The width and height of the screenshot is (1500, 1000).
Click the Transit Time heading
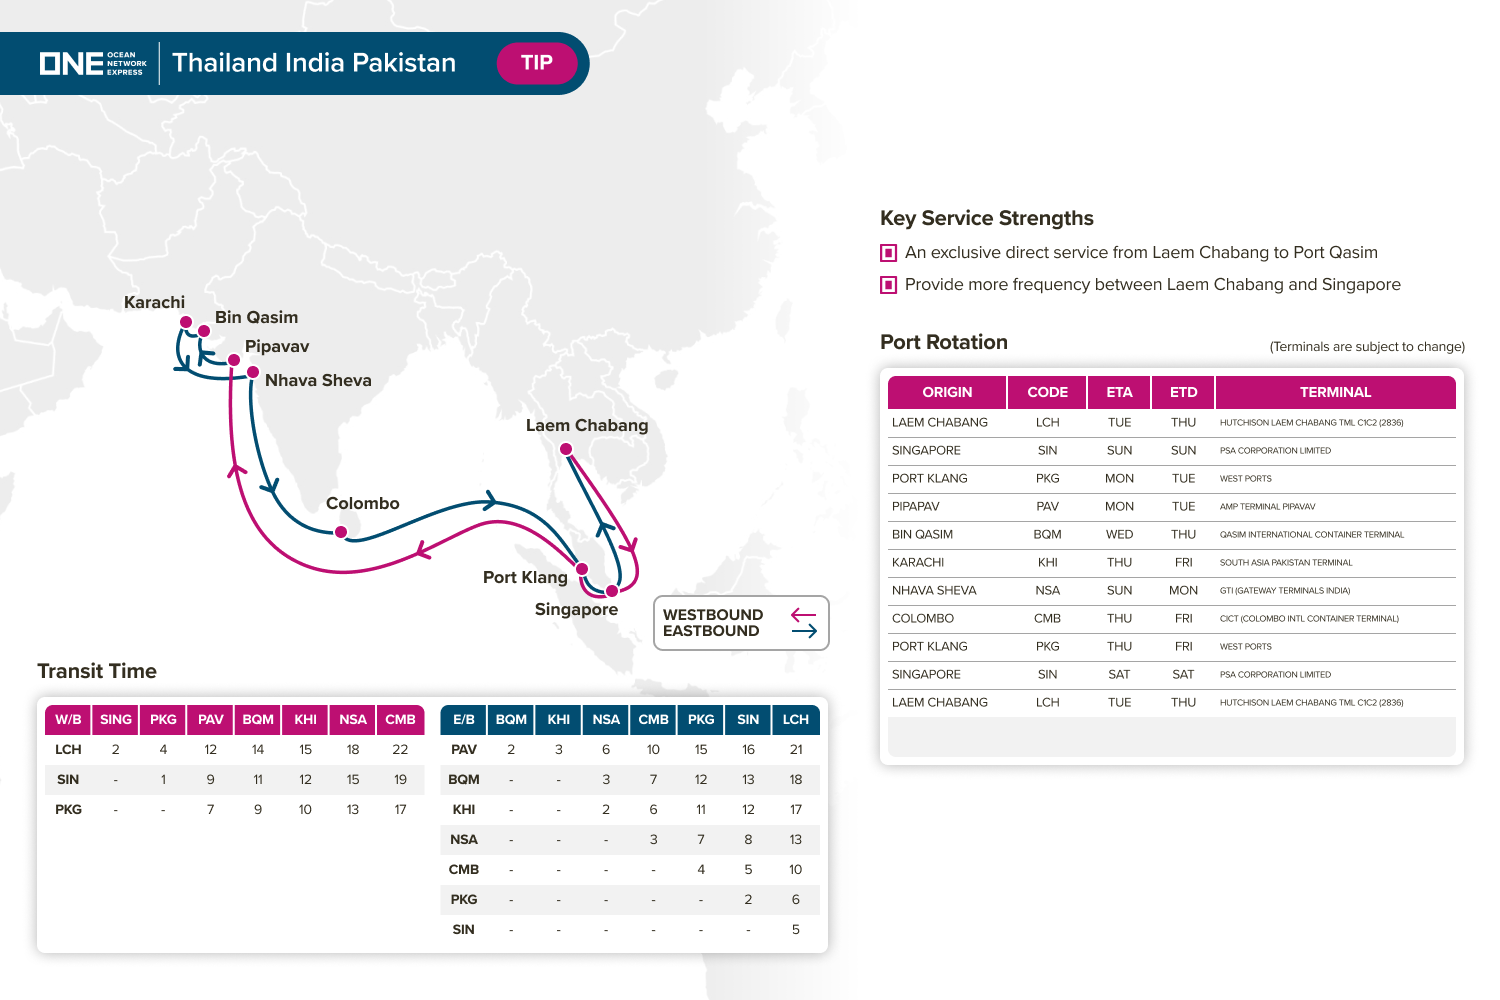pos(97,671)
